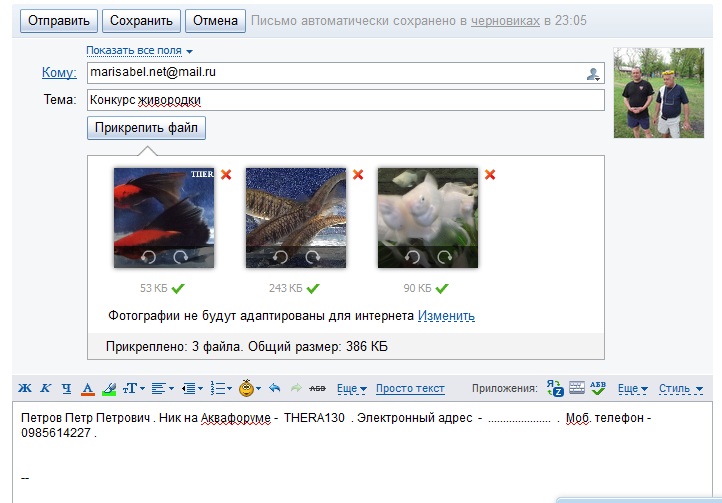Viewport: 722px width, 503px height.
Task: Click the 'Отправить' send button
Action: tap(56, 20)
